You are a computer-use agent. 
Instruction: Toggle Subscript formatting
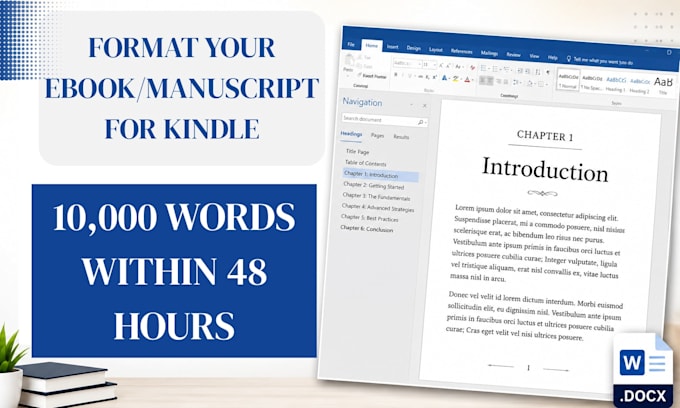(427, 77)
